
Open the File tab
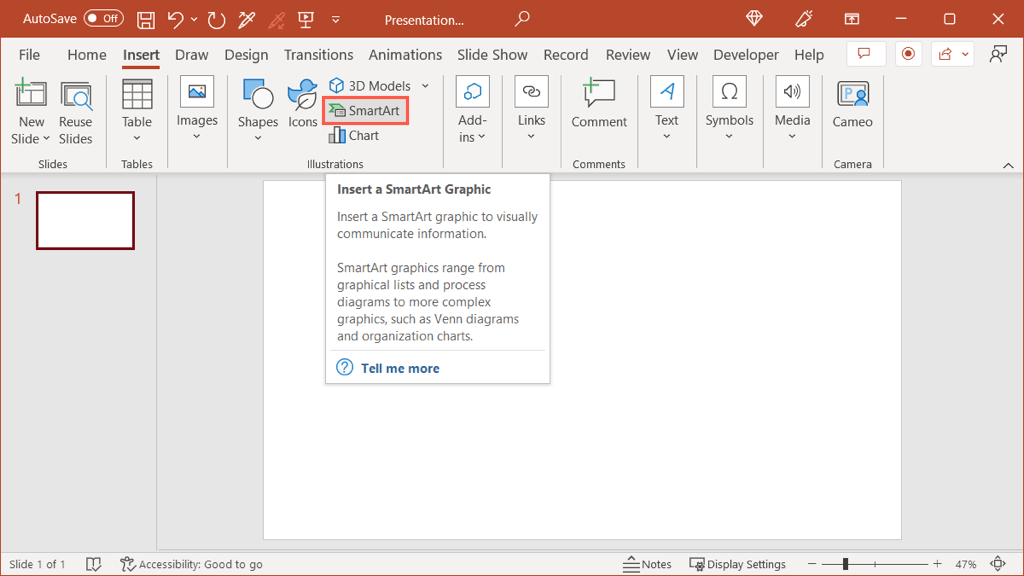click(29, 55)
